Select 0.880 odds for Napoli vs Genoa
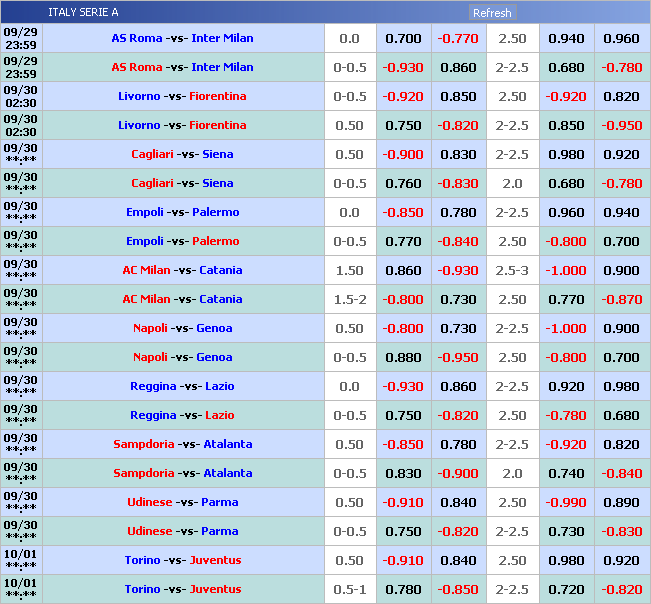651x604 pixels. click(x=403, y=358)
